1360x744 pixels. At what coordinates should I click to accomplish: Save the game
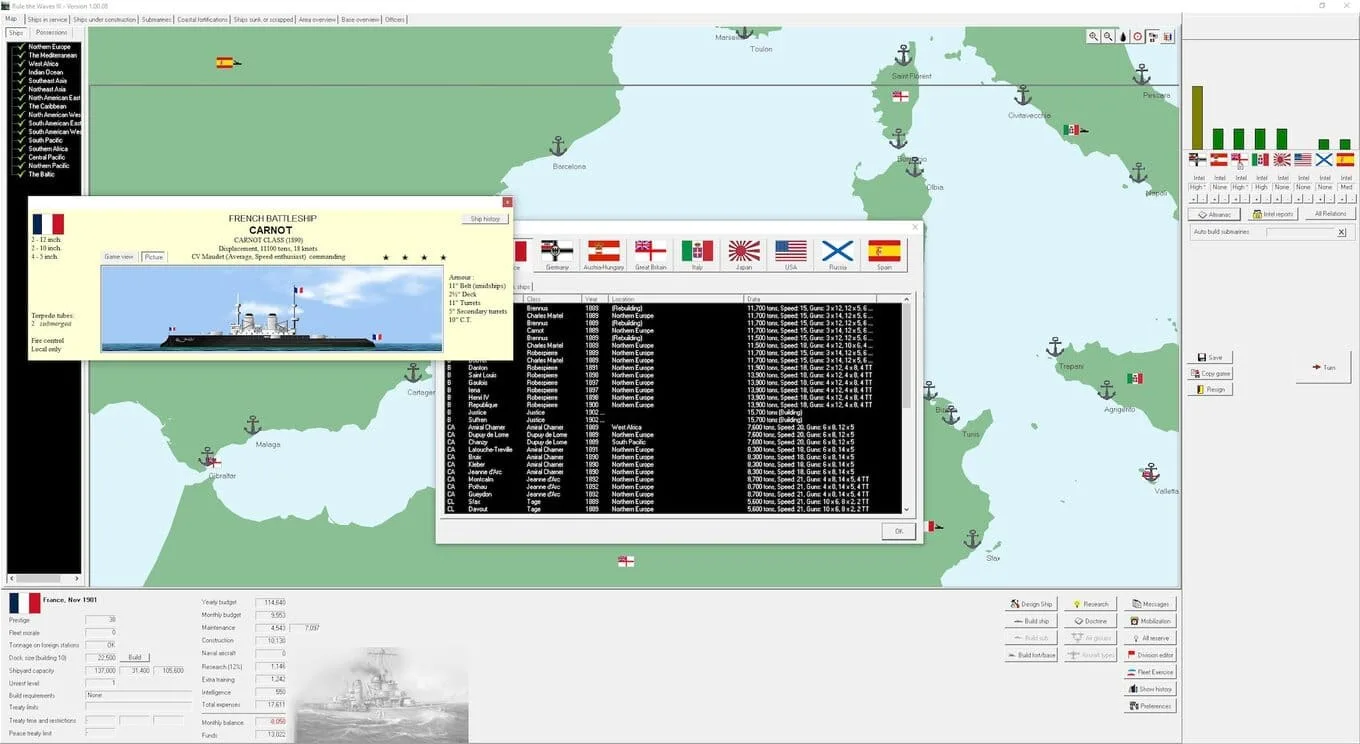(x=1211, y=357)
